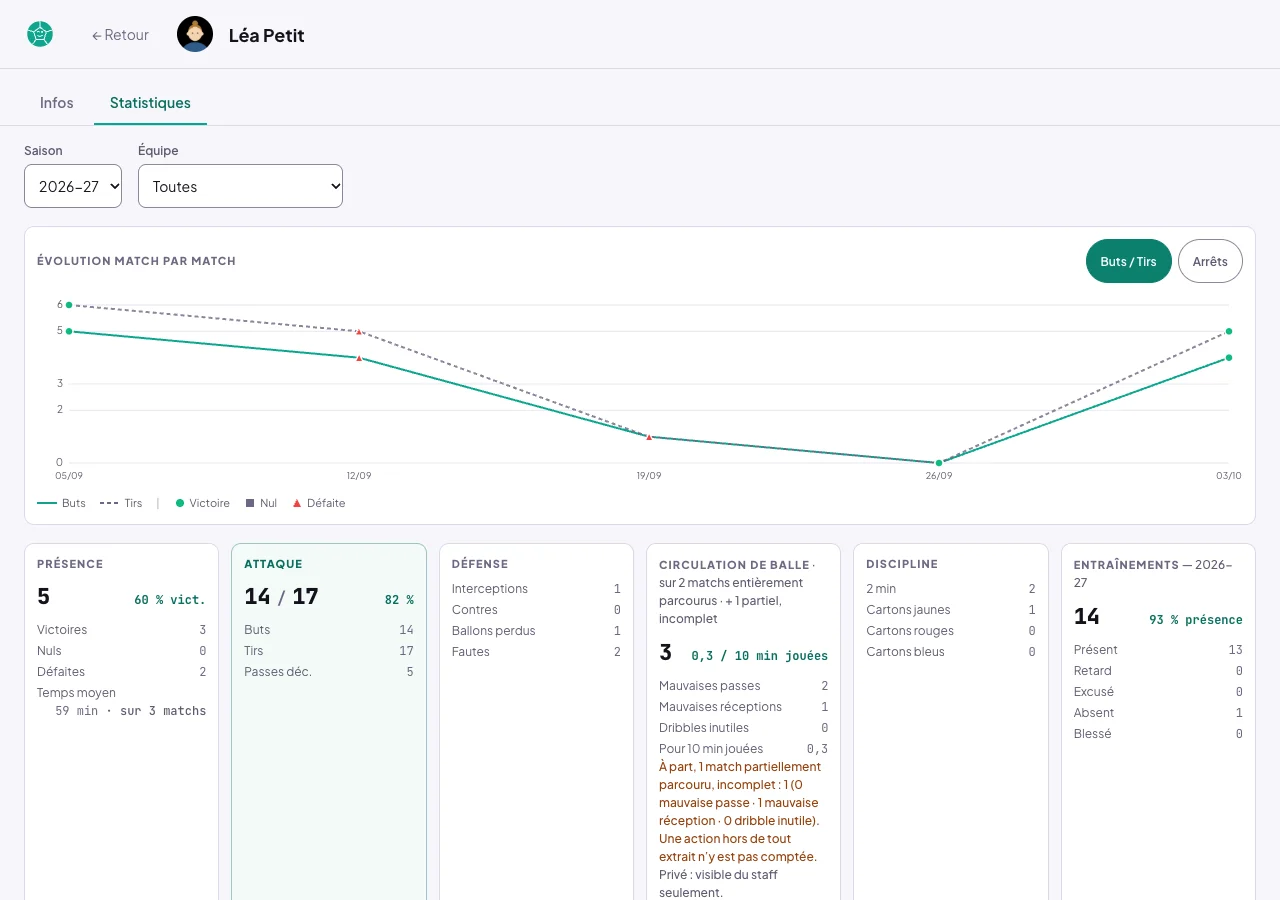Click the dashed Tirs legend entry

pos(121,503)
